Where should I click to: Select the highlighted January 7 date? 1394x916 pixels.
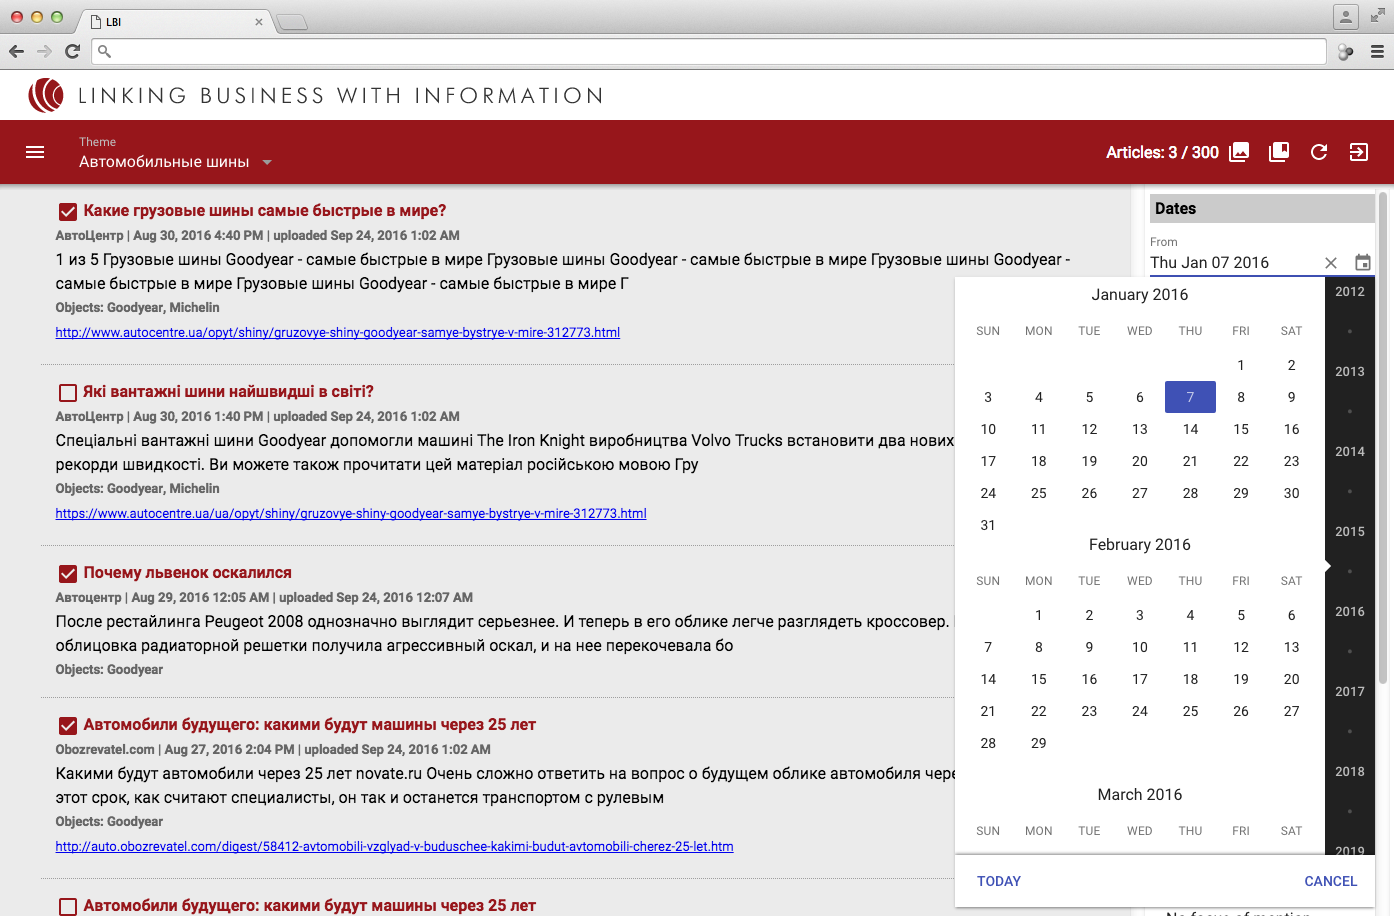[x=1190, y=397]
